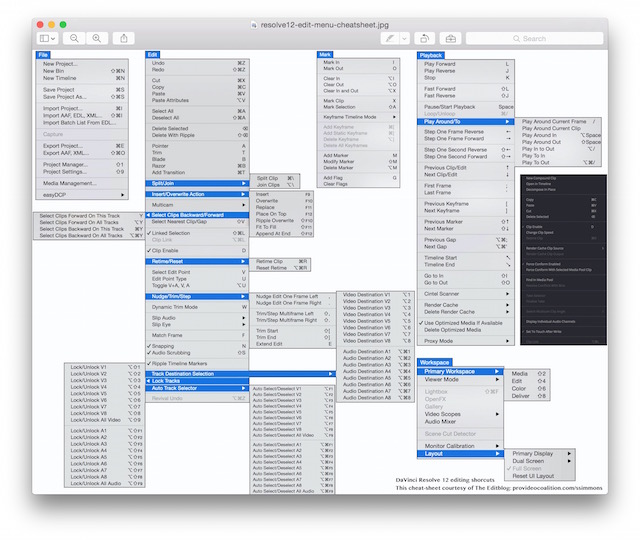
Task: Click the 'Playback' menu heading in image
Action: click(431, 55)
